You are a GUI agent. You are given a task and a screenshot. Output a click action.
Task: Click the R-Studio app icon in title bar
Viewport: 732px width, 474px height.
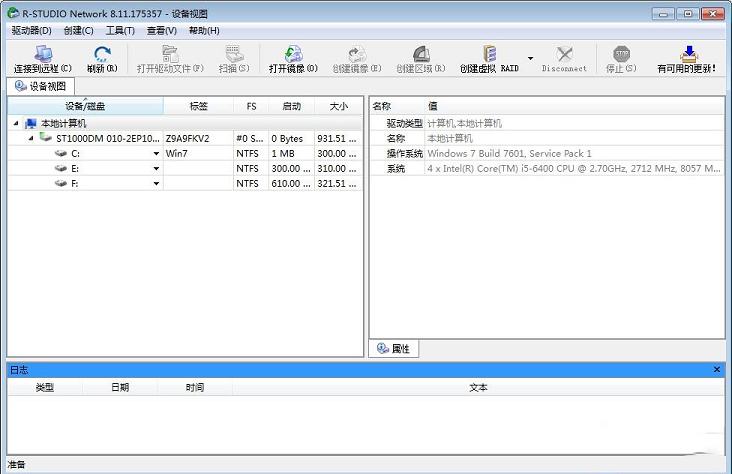pyautogui.click(x=14, y=13)
